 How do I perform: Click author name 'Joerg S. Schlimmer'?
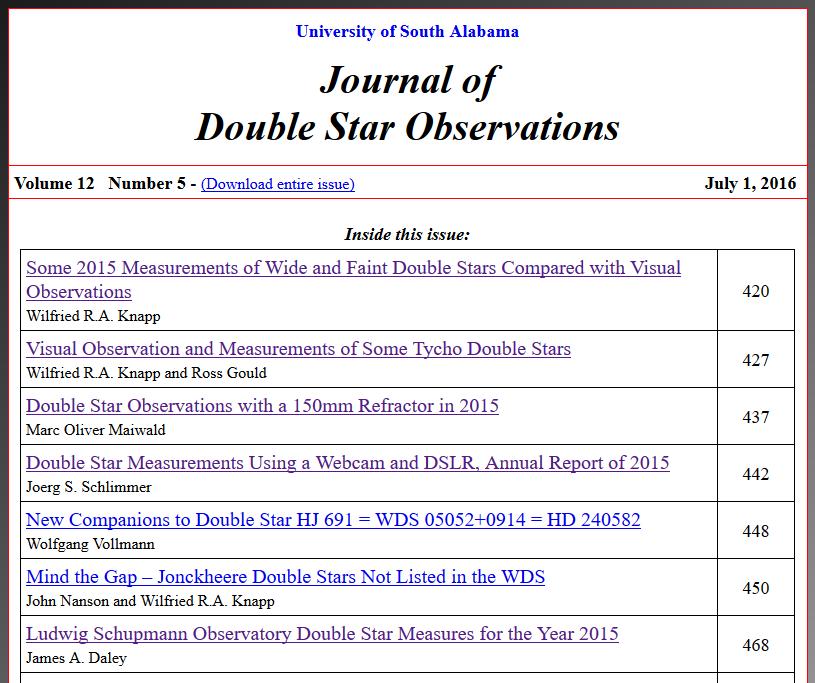tap(89, 487)
